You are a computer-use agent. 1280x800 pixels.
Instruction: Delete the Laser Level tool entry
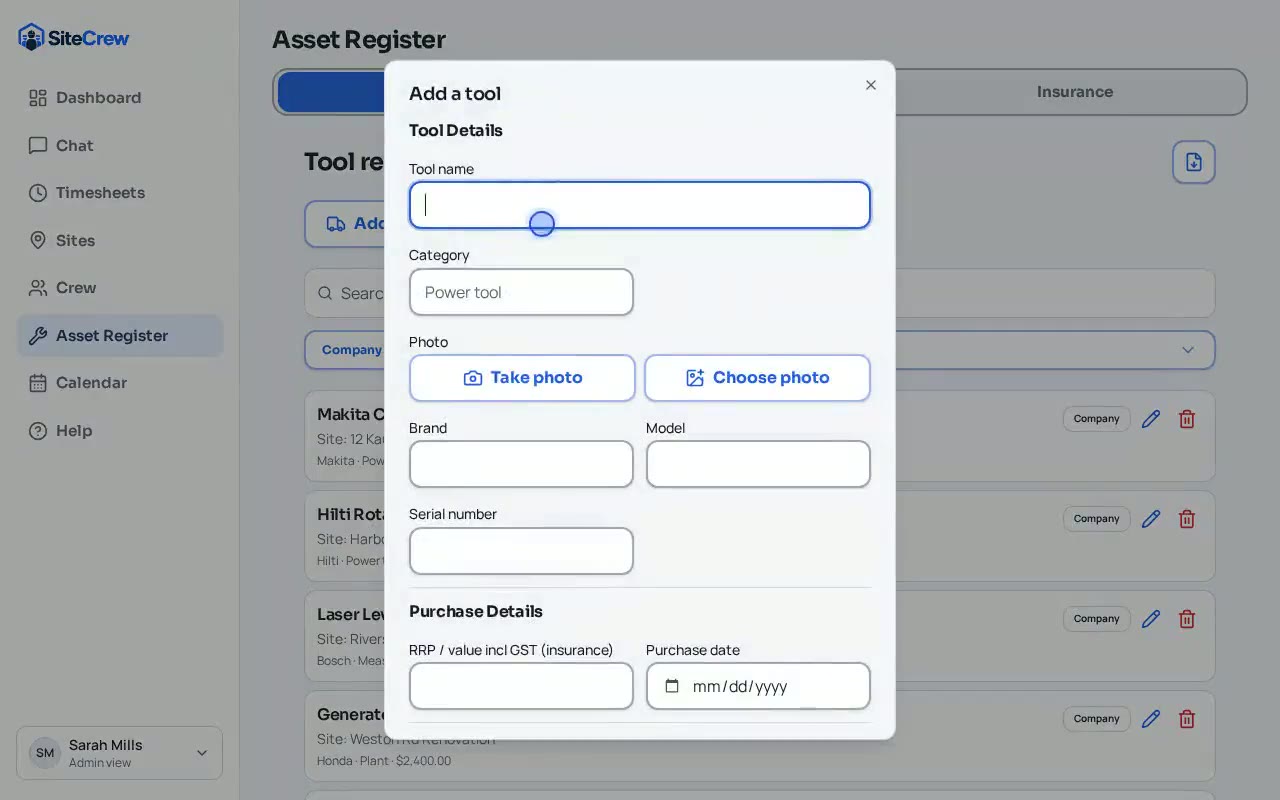(1187, 619)
